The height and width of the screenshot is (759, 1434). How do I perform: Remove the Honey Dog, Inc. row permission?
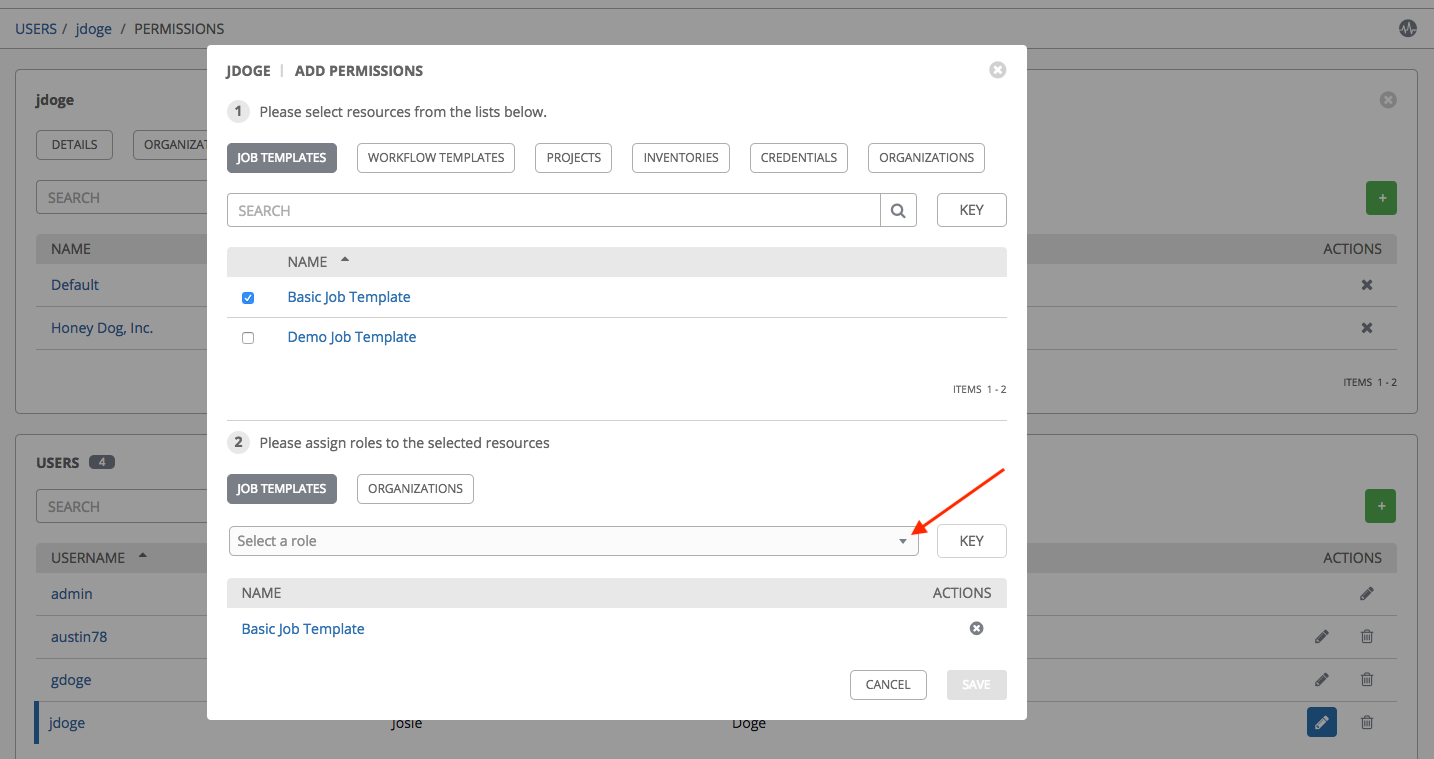coord(1367,328)
